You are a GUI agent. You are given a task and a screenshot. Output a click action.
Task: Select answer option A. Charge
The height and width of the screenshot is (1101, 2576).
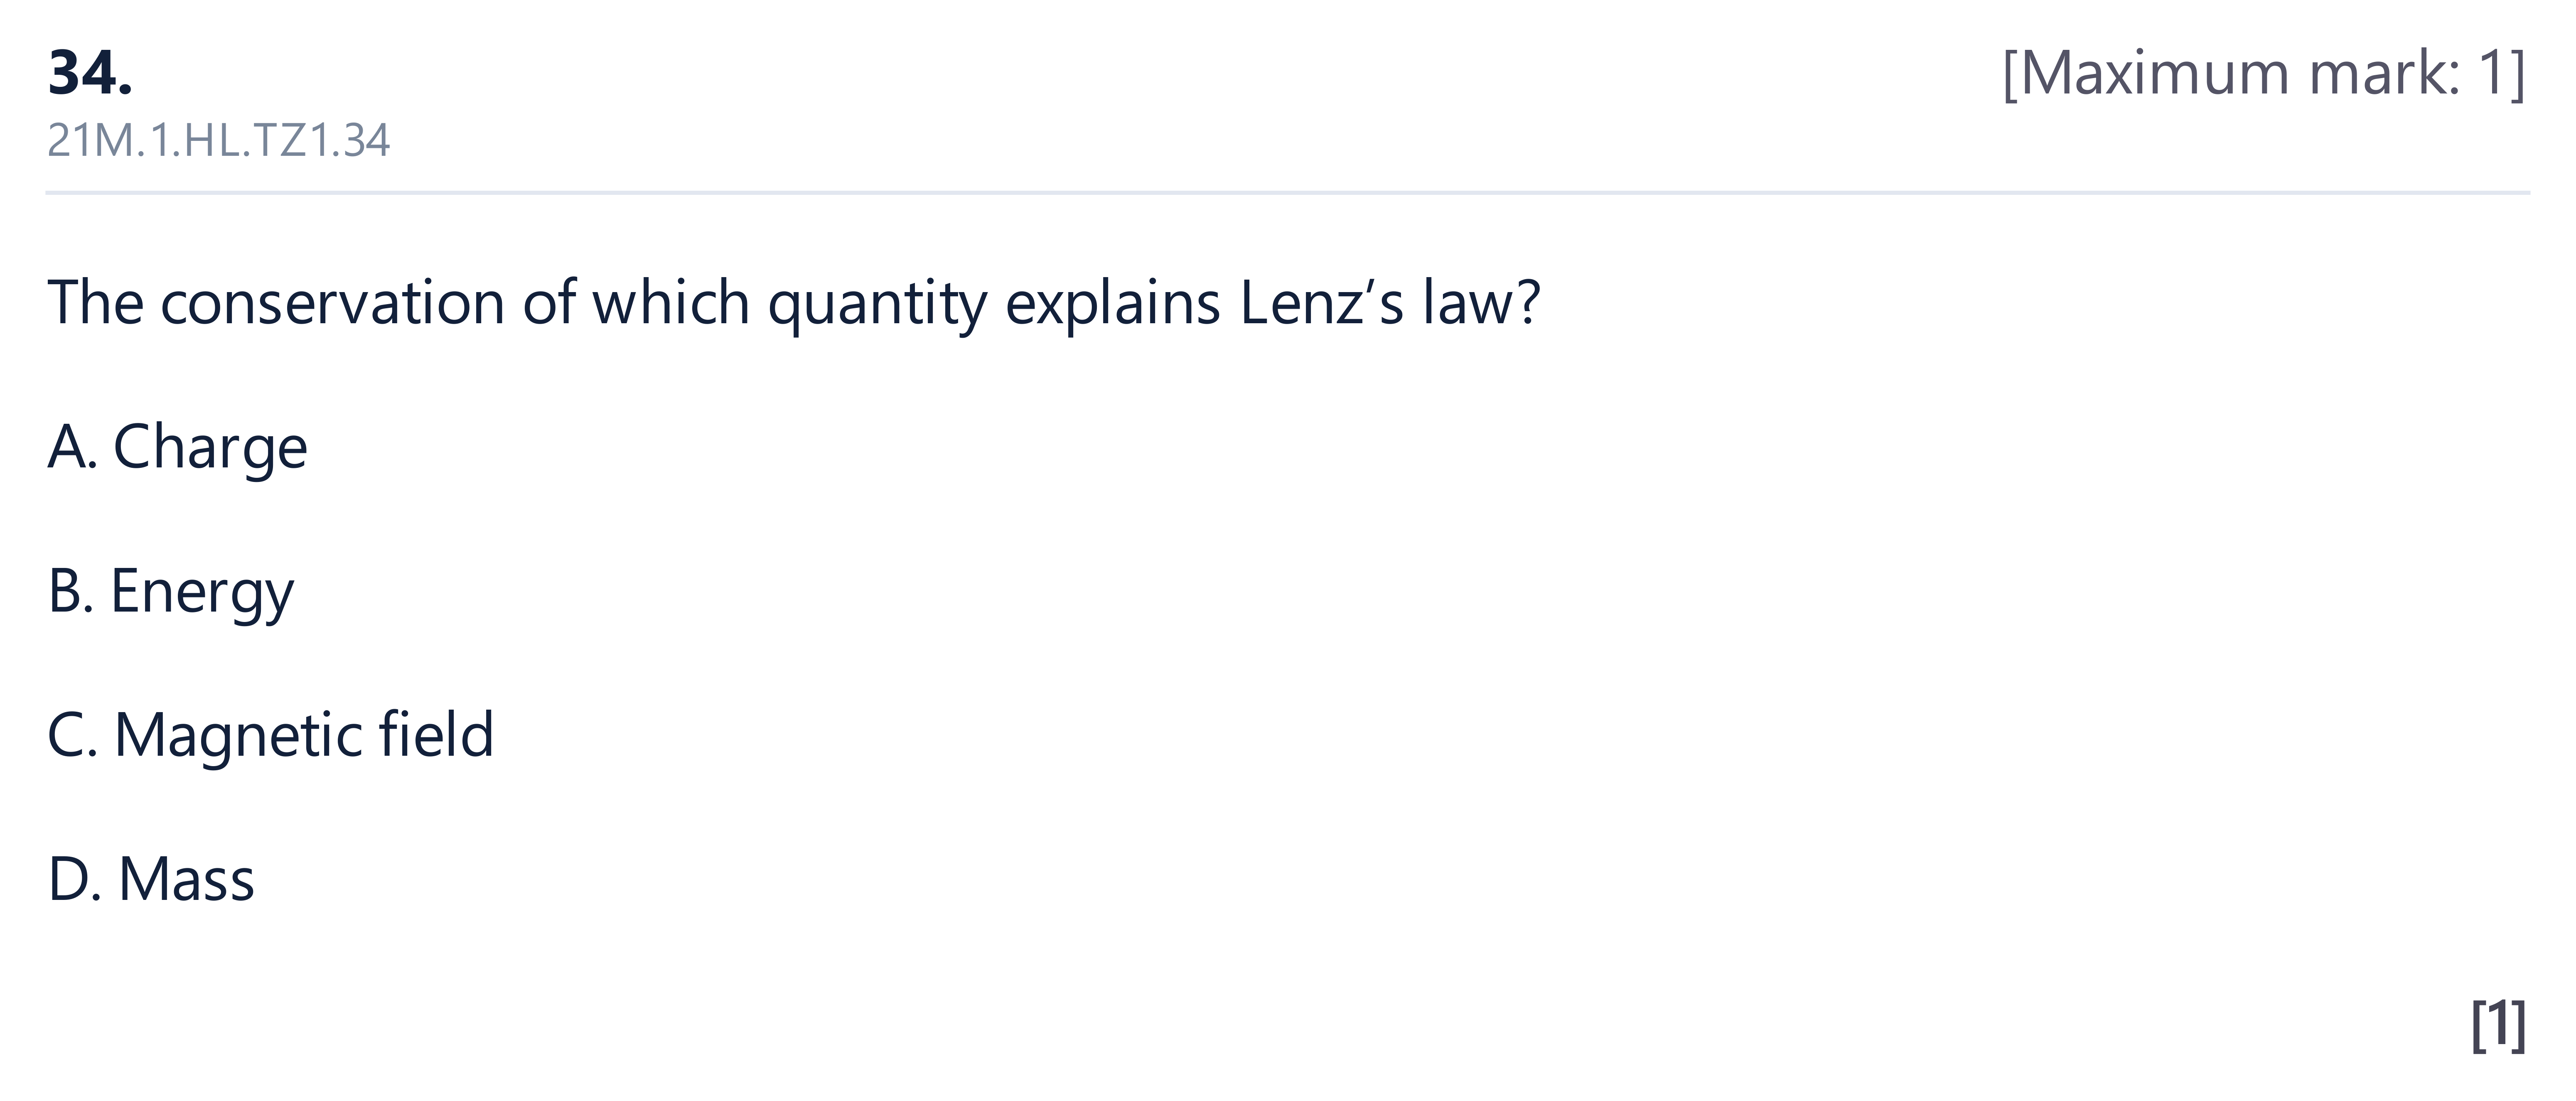177,447
